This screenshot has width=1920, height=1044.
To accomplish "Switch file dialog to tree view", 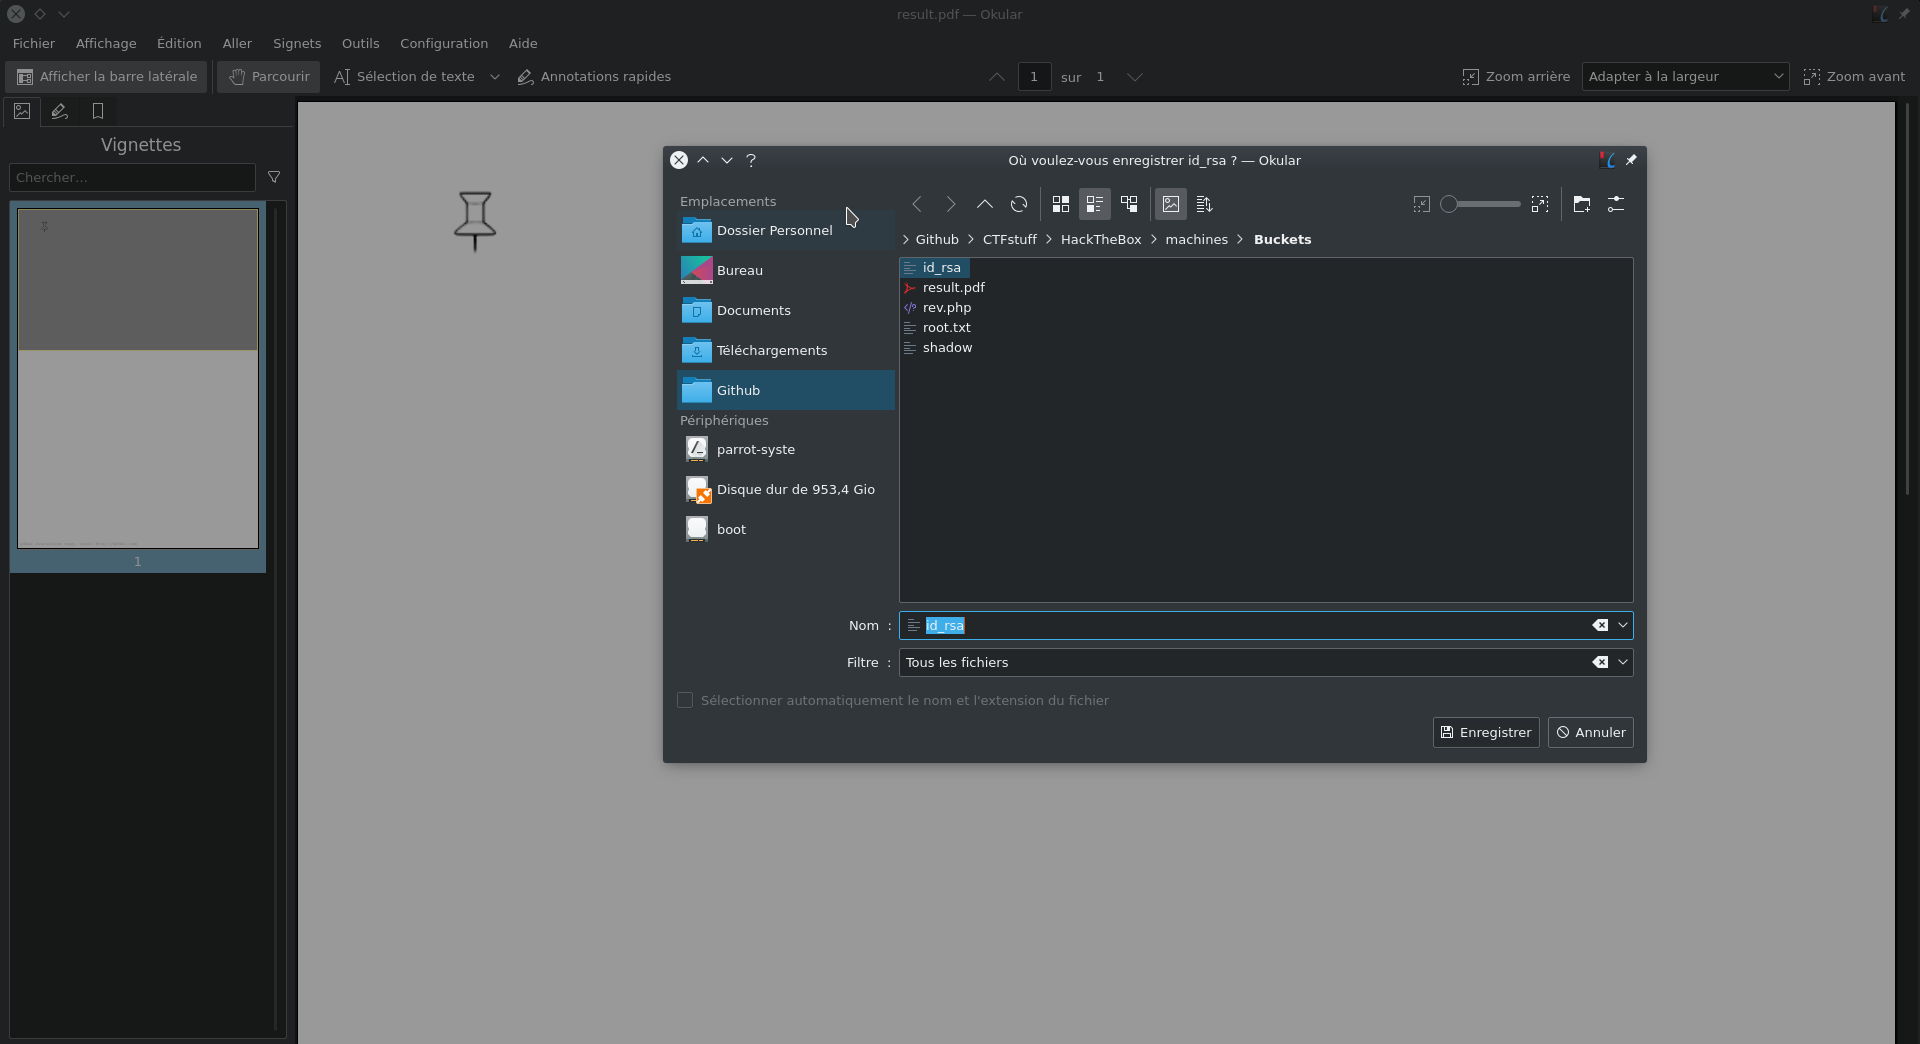I will point(1129,204).
